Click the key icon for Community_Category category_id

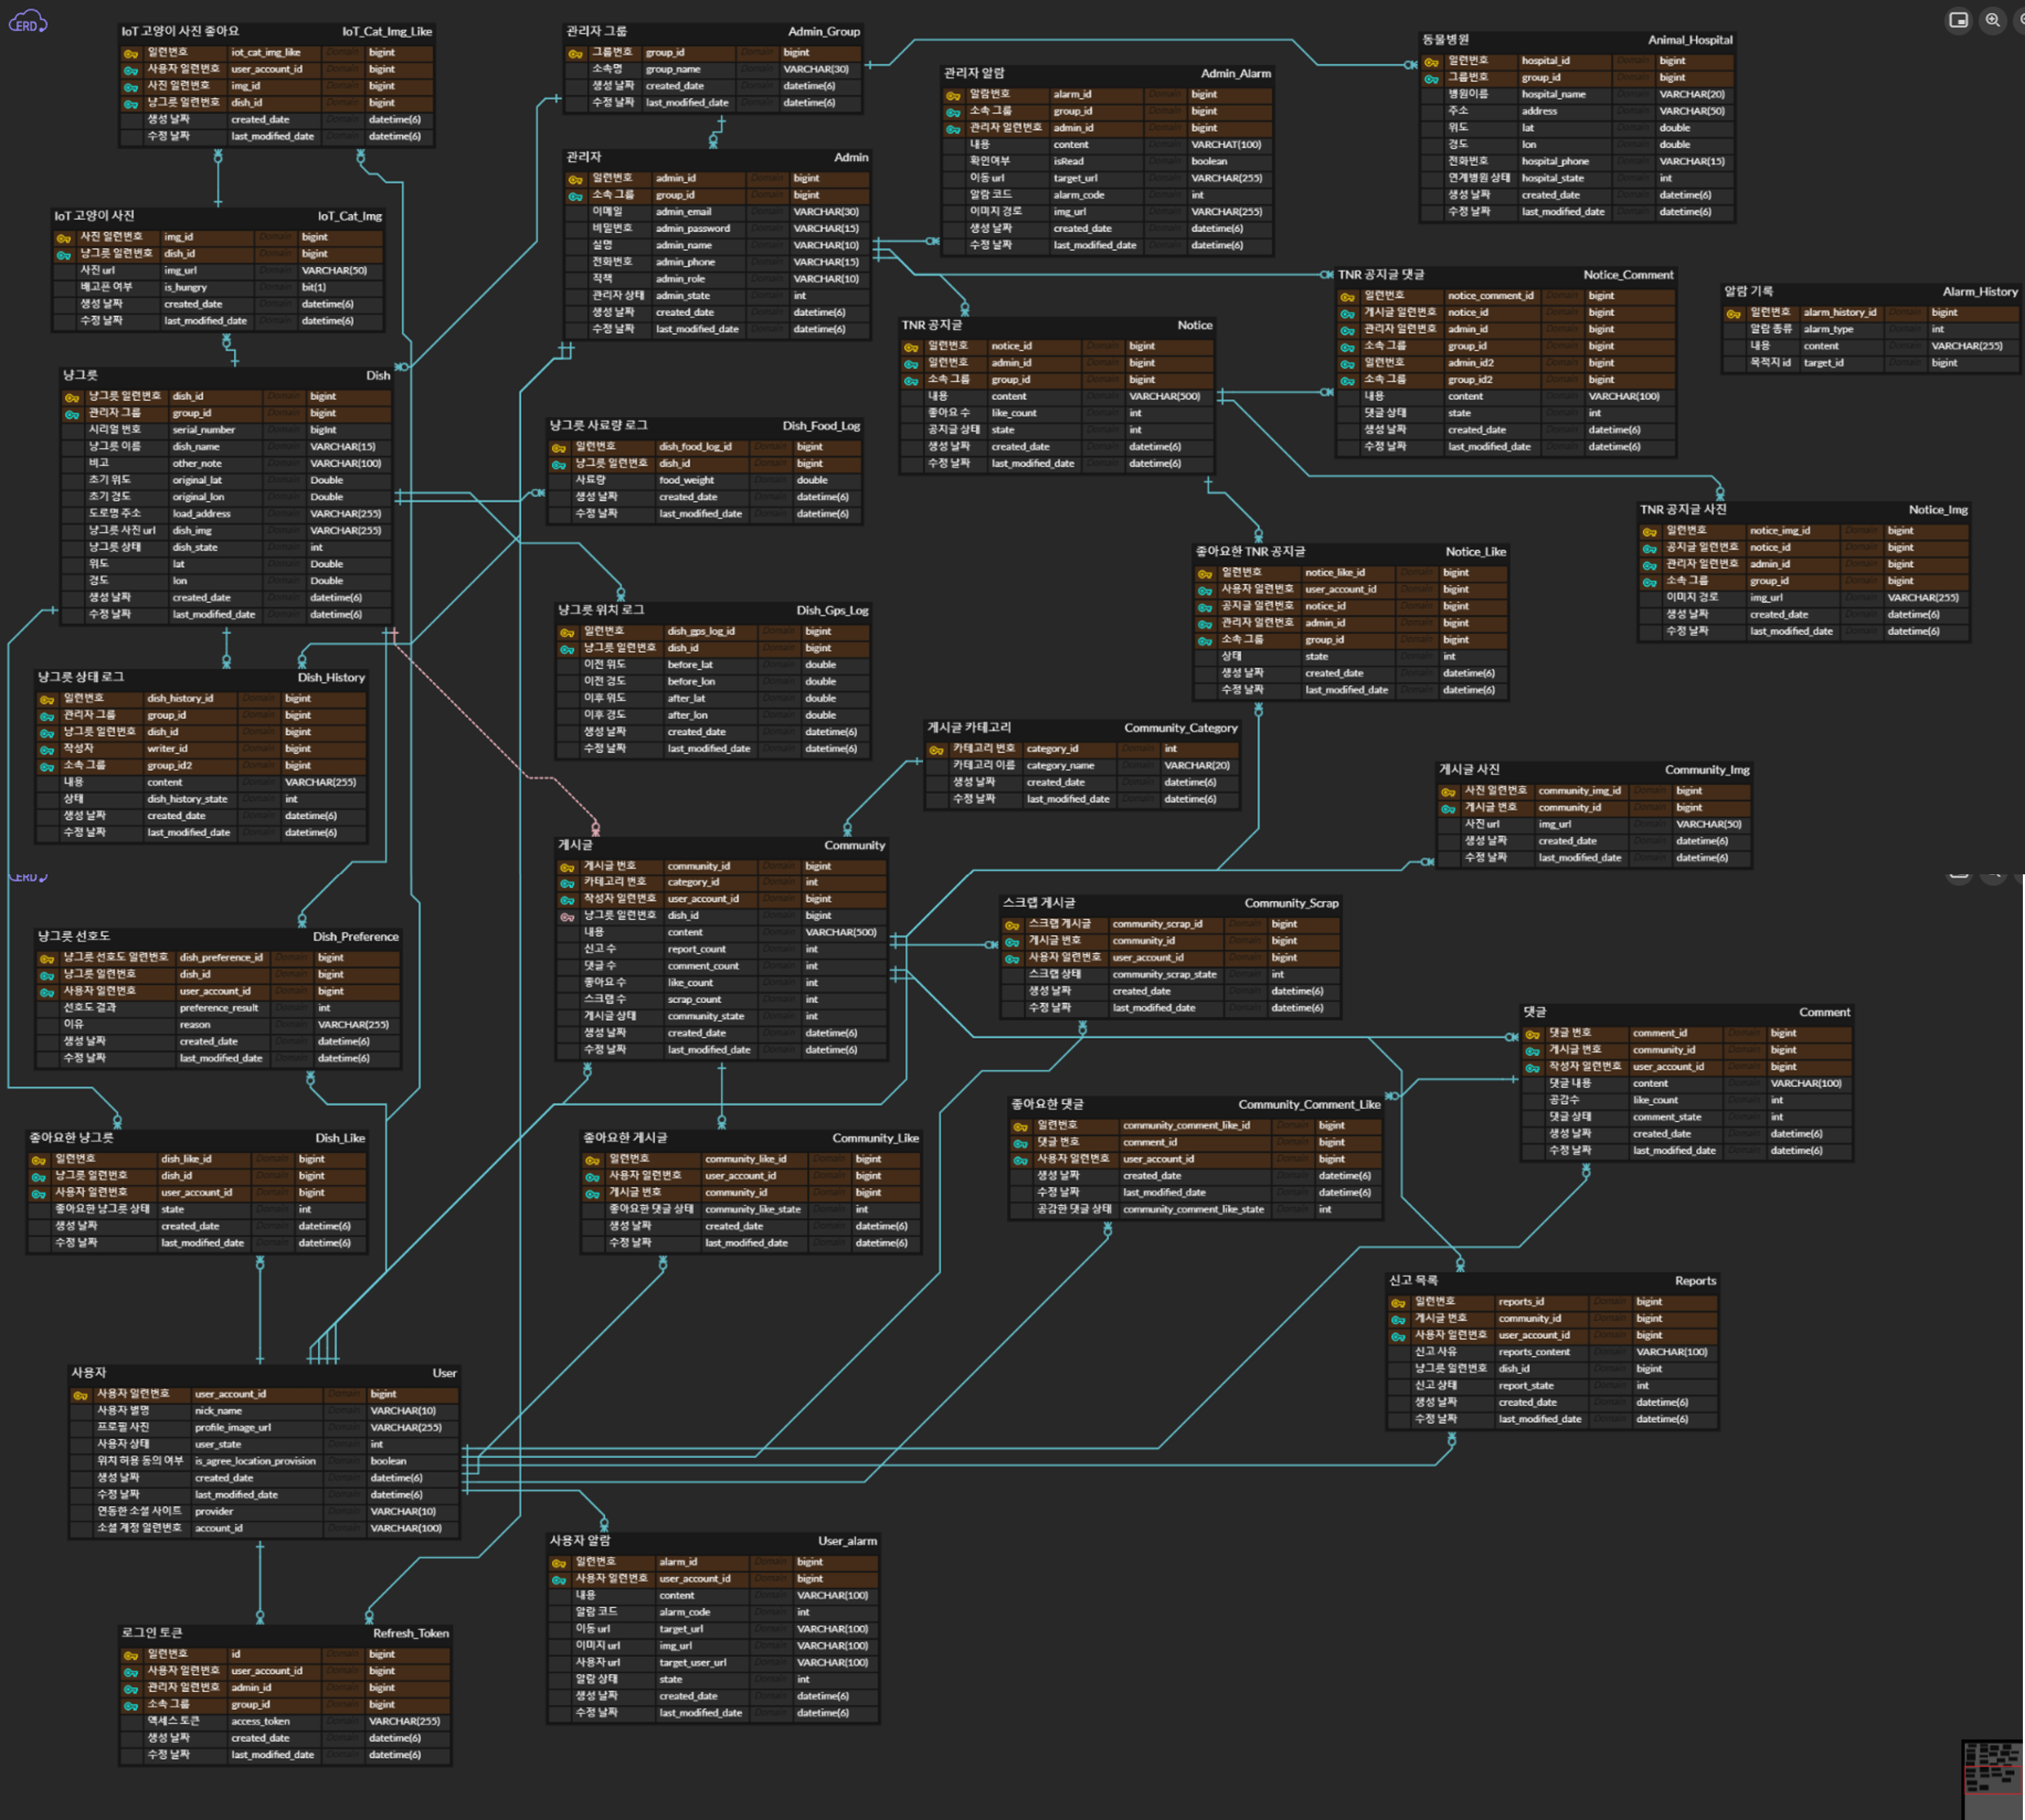[x=936, y=749]
